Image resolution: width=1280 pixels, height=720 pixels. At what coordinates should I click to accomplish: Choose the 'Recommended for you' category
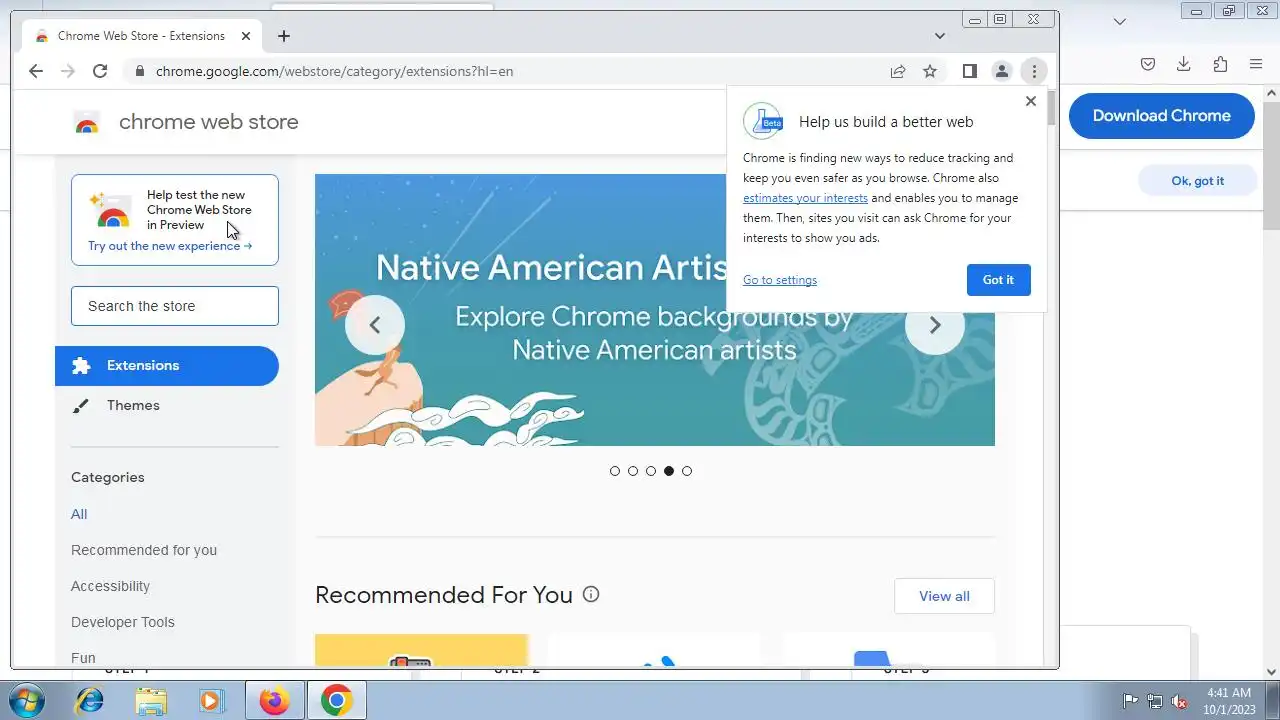coord(144,550)
